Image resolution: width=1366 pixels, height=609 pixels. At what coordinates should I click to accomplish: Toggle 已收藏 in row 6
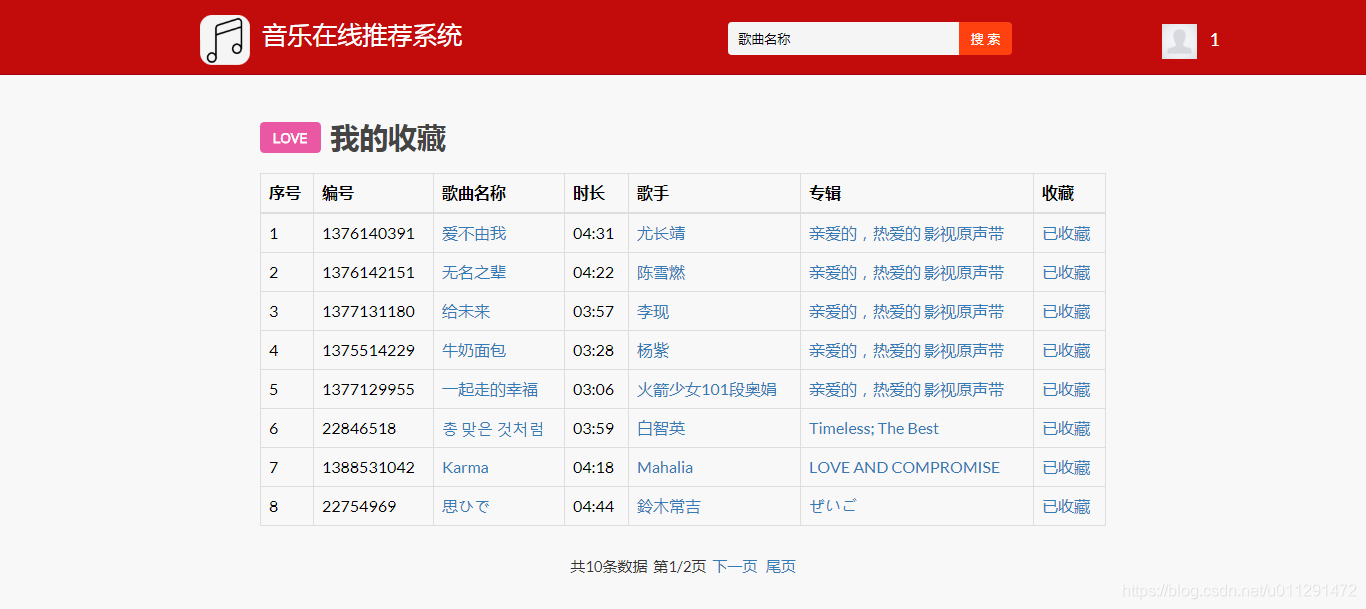[x=1066, y=429]
